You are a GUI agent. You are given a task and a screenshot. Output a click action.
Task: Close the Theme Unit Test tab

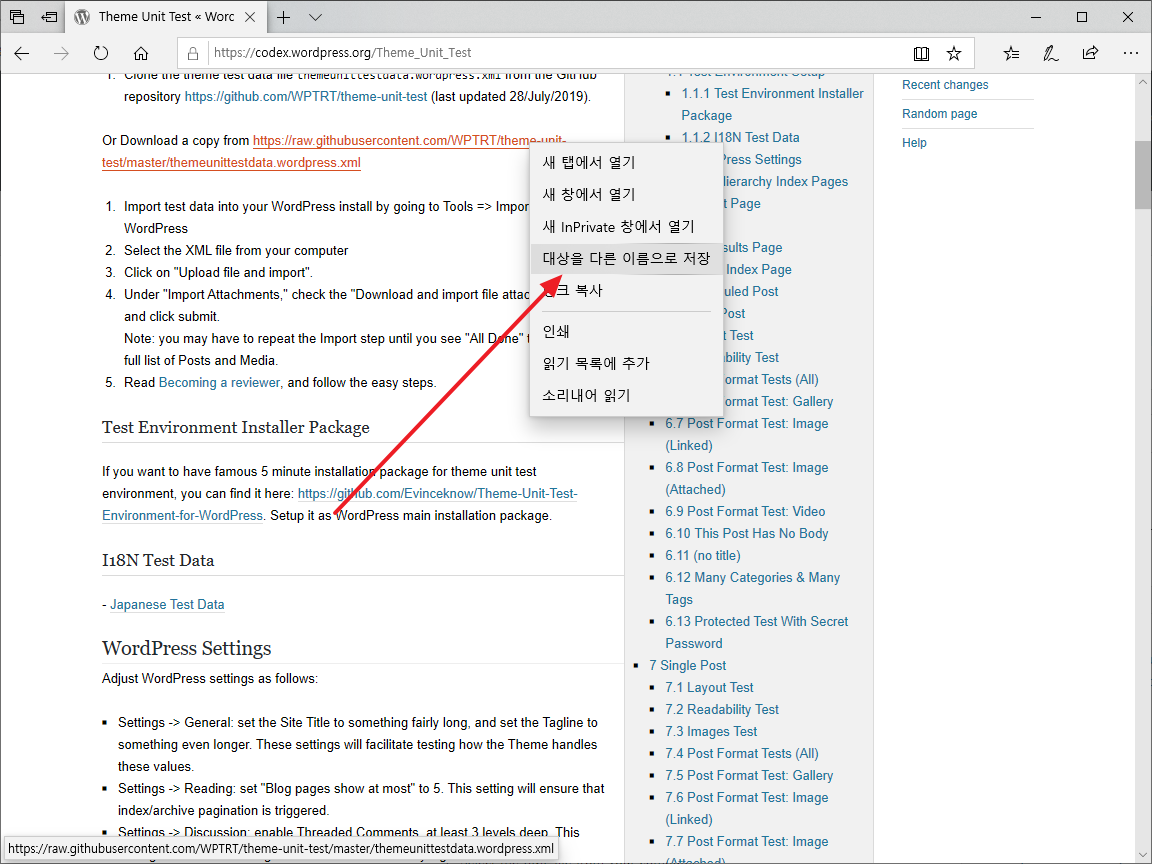pos(250,17)
